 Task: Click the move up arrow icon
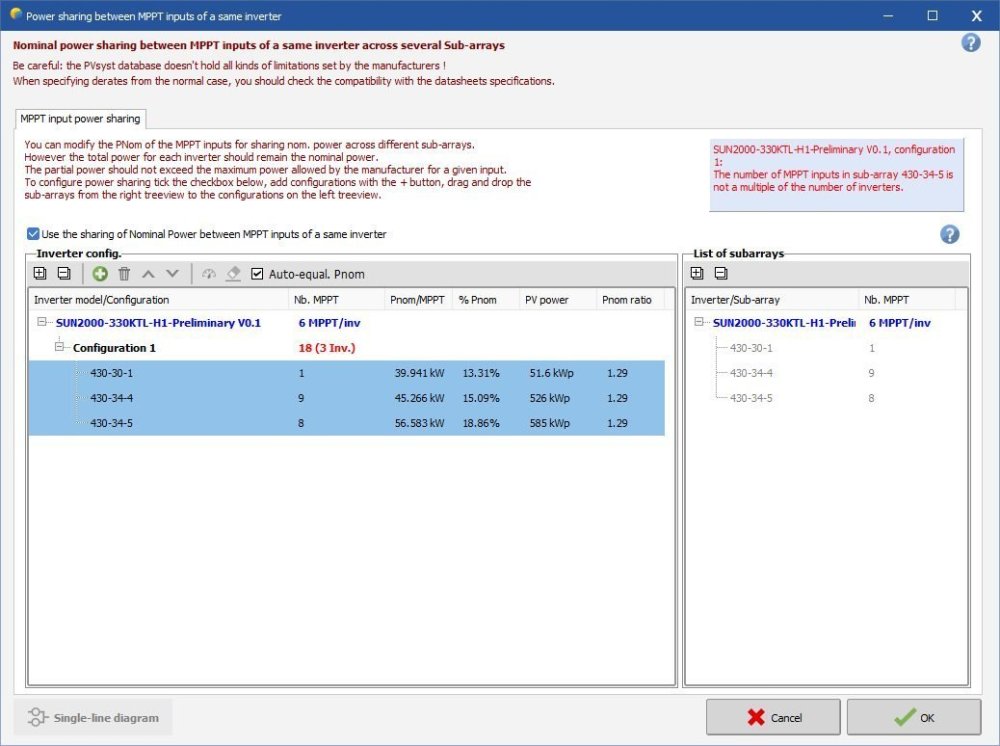click(148, 274)
